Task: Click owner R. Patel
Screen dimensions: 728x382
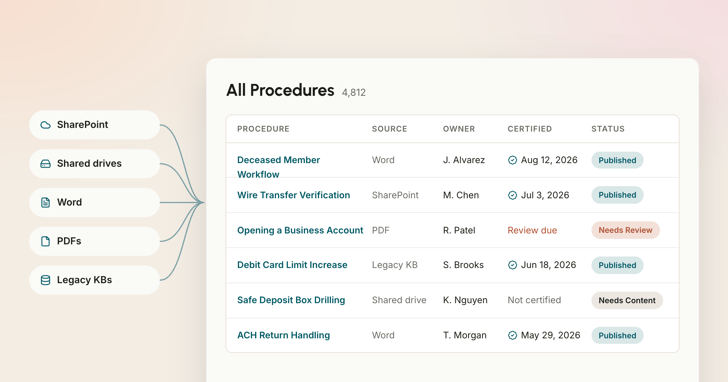Action: pos(459,230)
